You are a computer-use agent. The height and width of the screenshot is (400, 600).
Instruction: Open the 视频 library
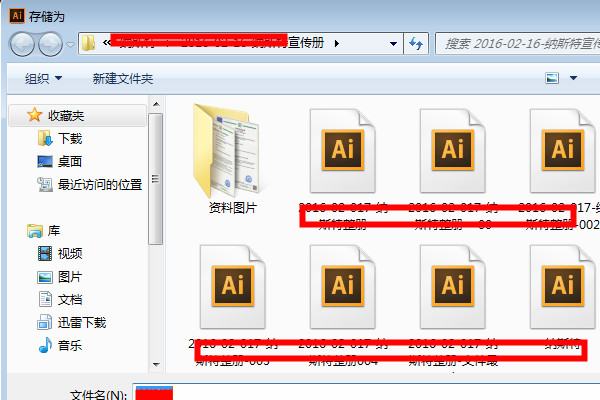(x=60, y=253)
